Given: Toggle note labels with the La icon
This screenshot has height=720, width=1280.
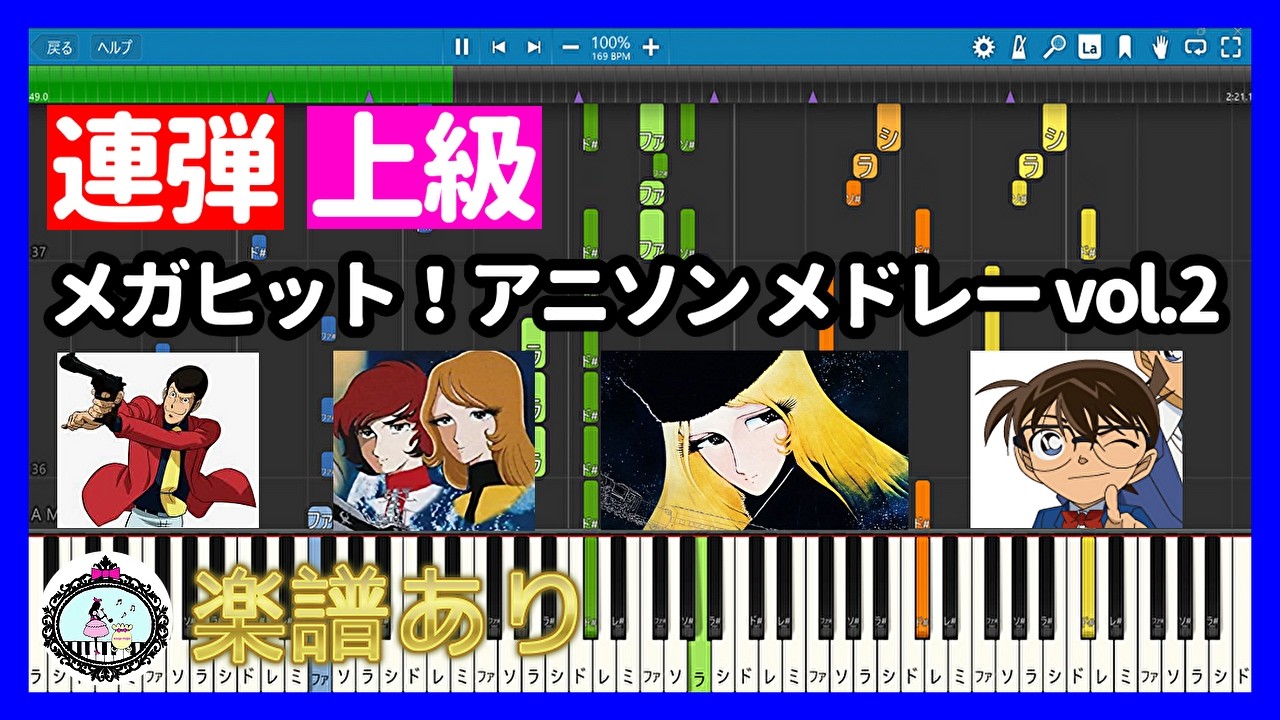Looking at the screenshot, I should tap(1089, 47).
